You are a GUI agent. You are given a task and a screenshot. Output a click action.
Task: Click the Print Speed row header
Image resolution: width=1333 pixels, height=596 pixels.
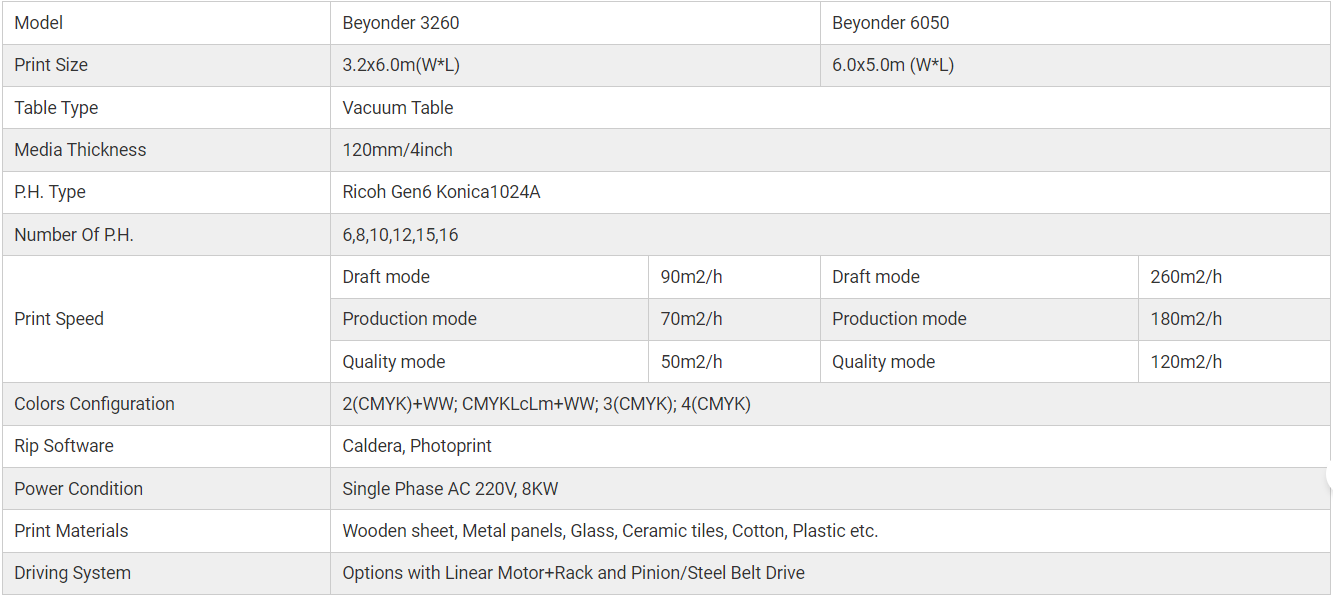coord(59,319)
